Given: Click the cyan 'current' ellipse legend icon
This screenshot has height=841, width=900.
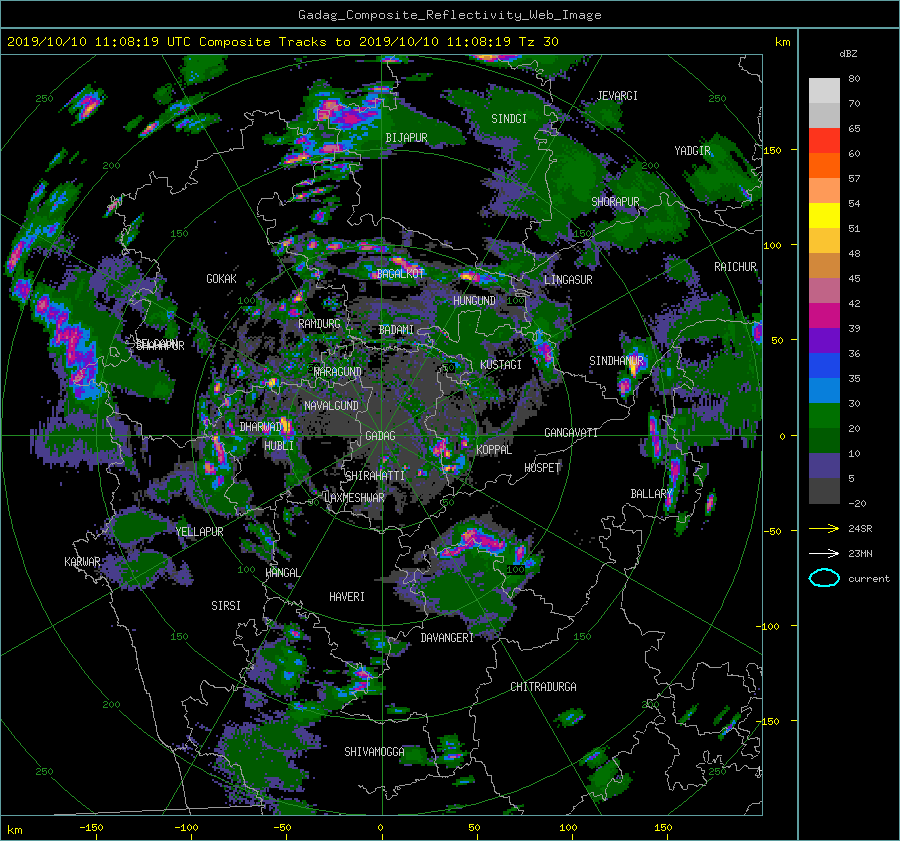Looking at the screenshot, I should click(824, 578).
